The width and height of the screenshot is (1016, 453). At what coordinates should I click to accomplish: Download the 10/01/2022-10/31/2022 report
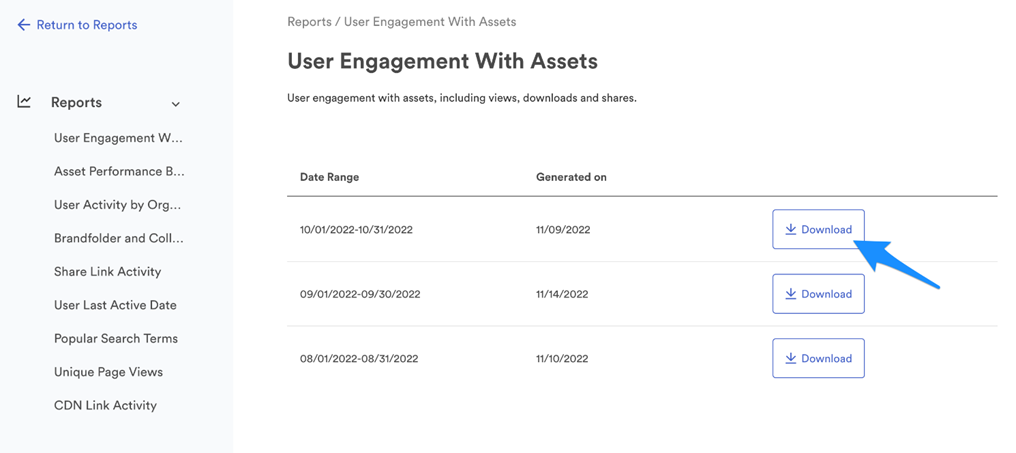click(818, 229)
